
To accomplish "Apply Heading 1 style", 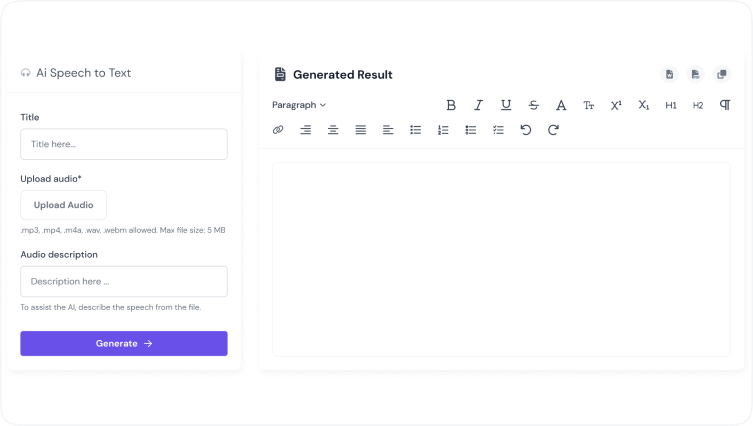I will click(671, 105).
